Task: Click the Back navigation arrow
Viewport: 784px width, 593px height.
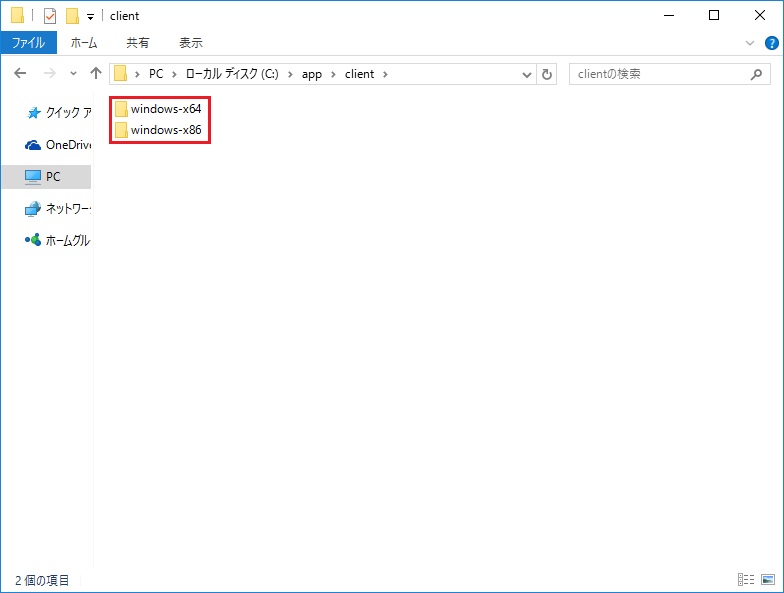Action: click(x=20, y=74)
